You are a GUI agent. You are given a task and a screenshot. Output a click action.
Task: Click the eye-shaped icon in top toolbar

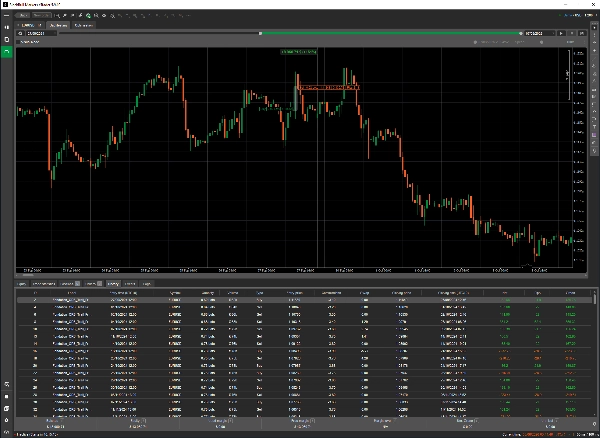click(104, 16)
